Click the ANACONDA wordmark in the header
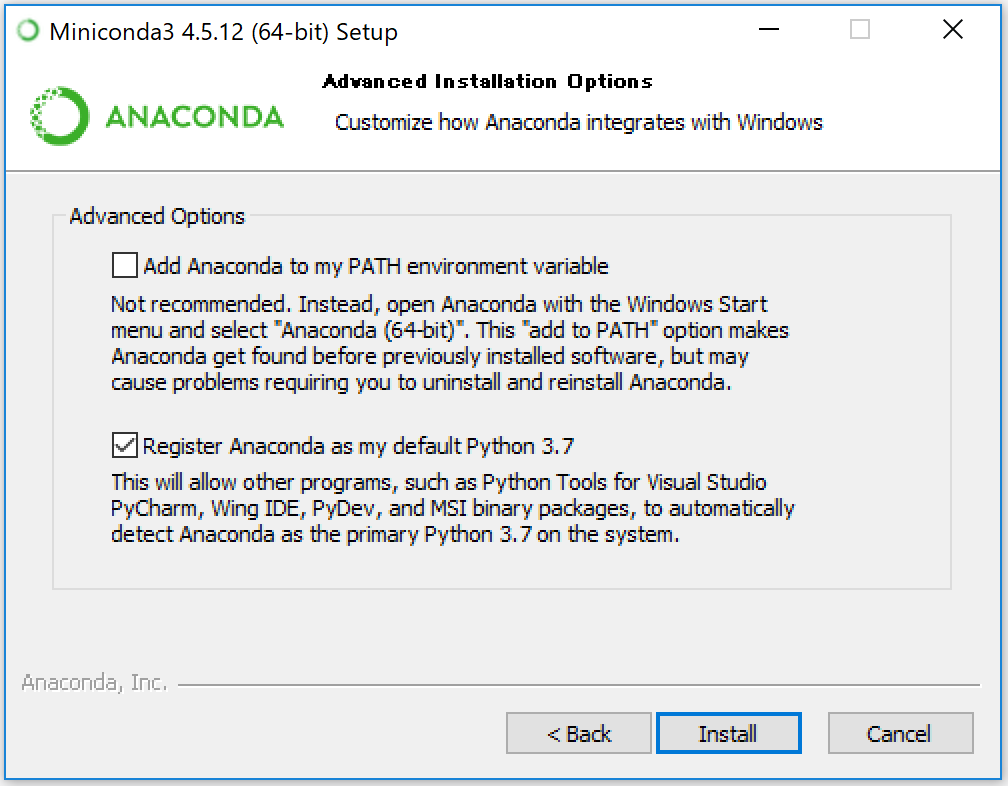Screen dimensions: 1008x786 coord(194,118)
